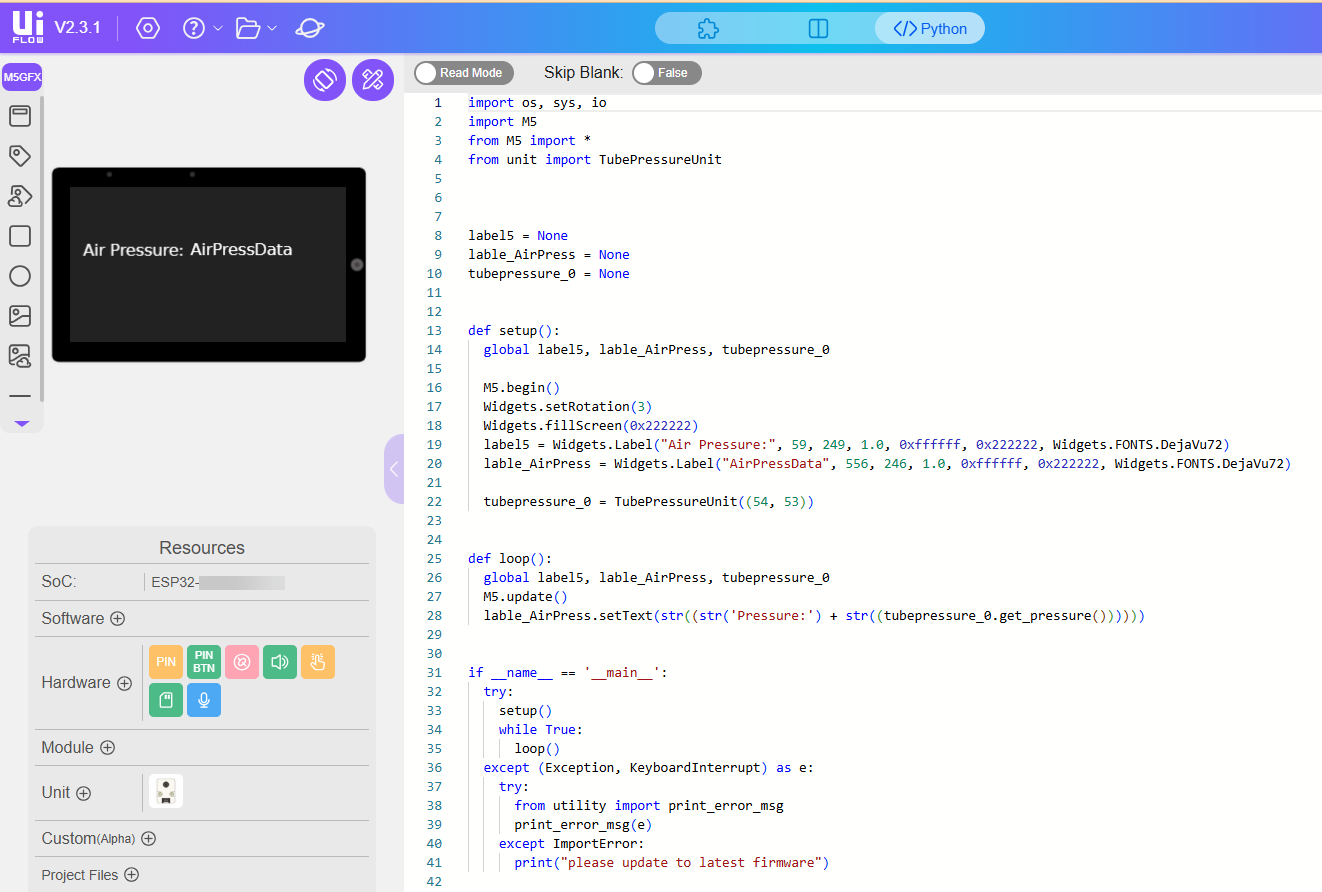
Task: Click the M5GFX widget category button
Action: coord(22,77)
